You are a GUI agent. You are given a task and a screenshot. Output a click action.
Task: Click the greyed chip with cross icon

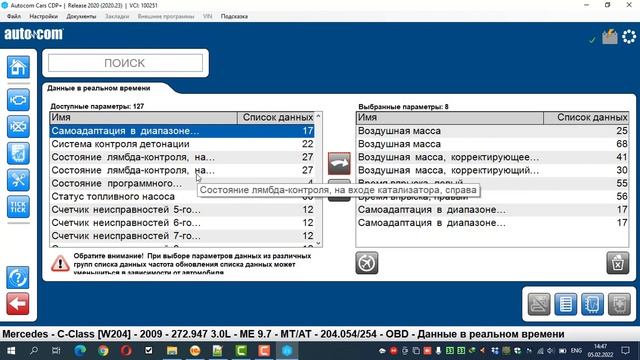(620, 304)
